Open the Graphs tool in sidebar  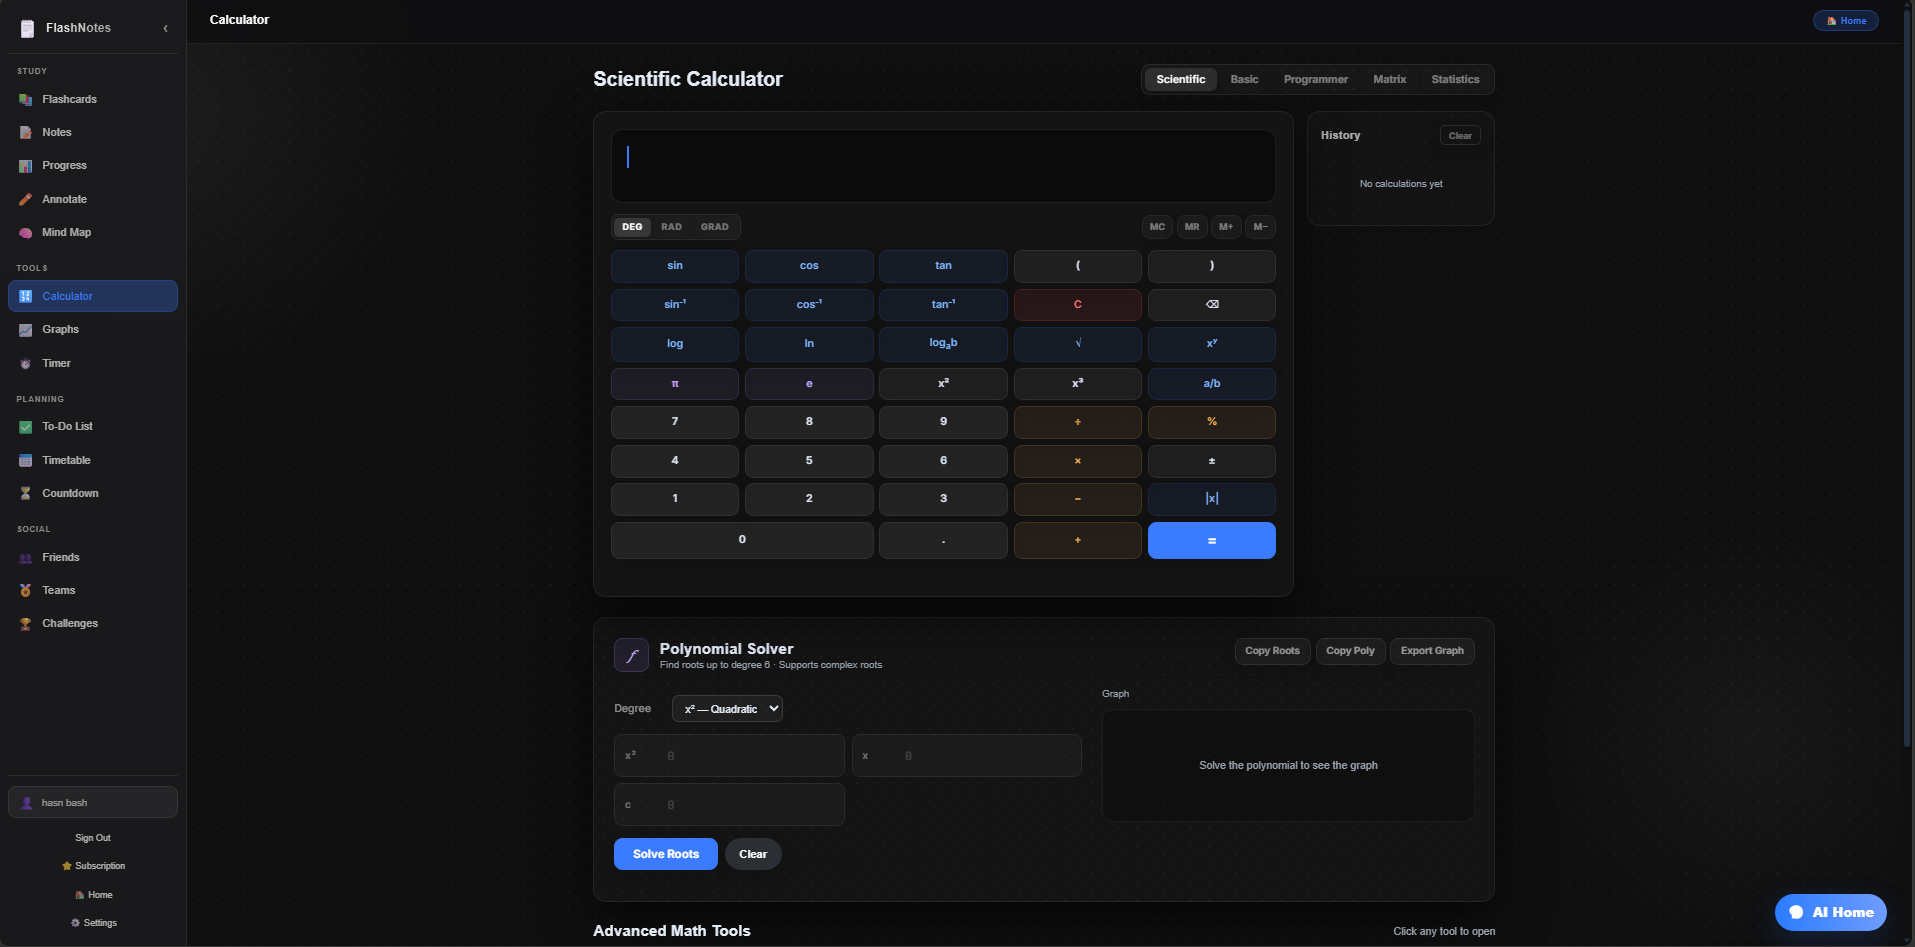coord(60,330)
